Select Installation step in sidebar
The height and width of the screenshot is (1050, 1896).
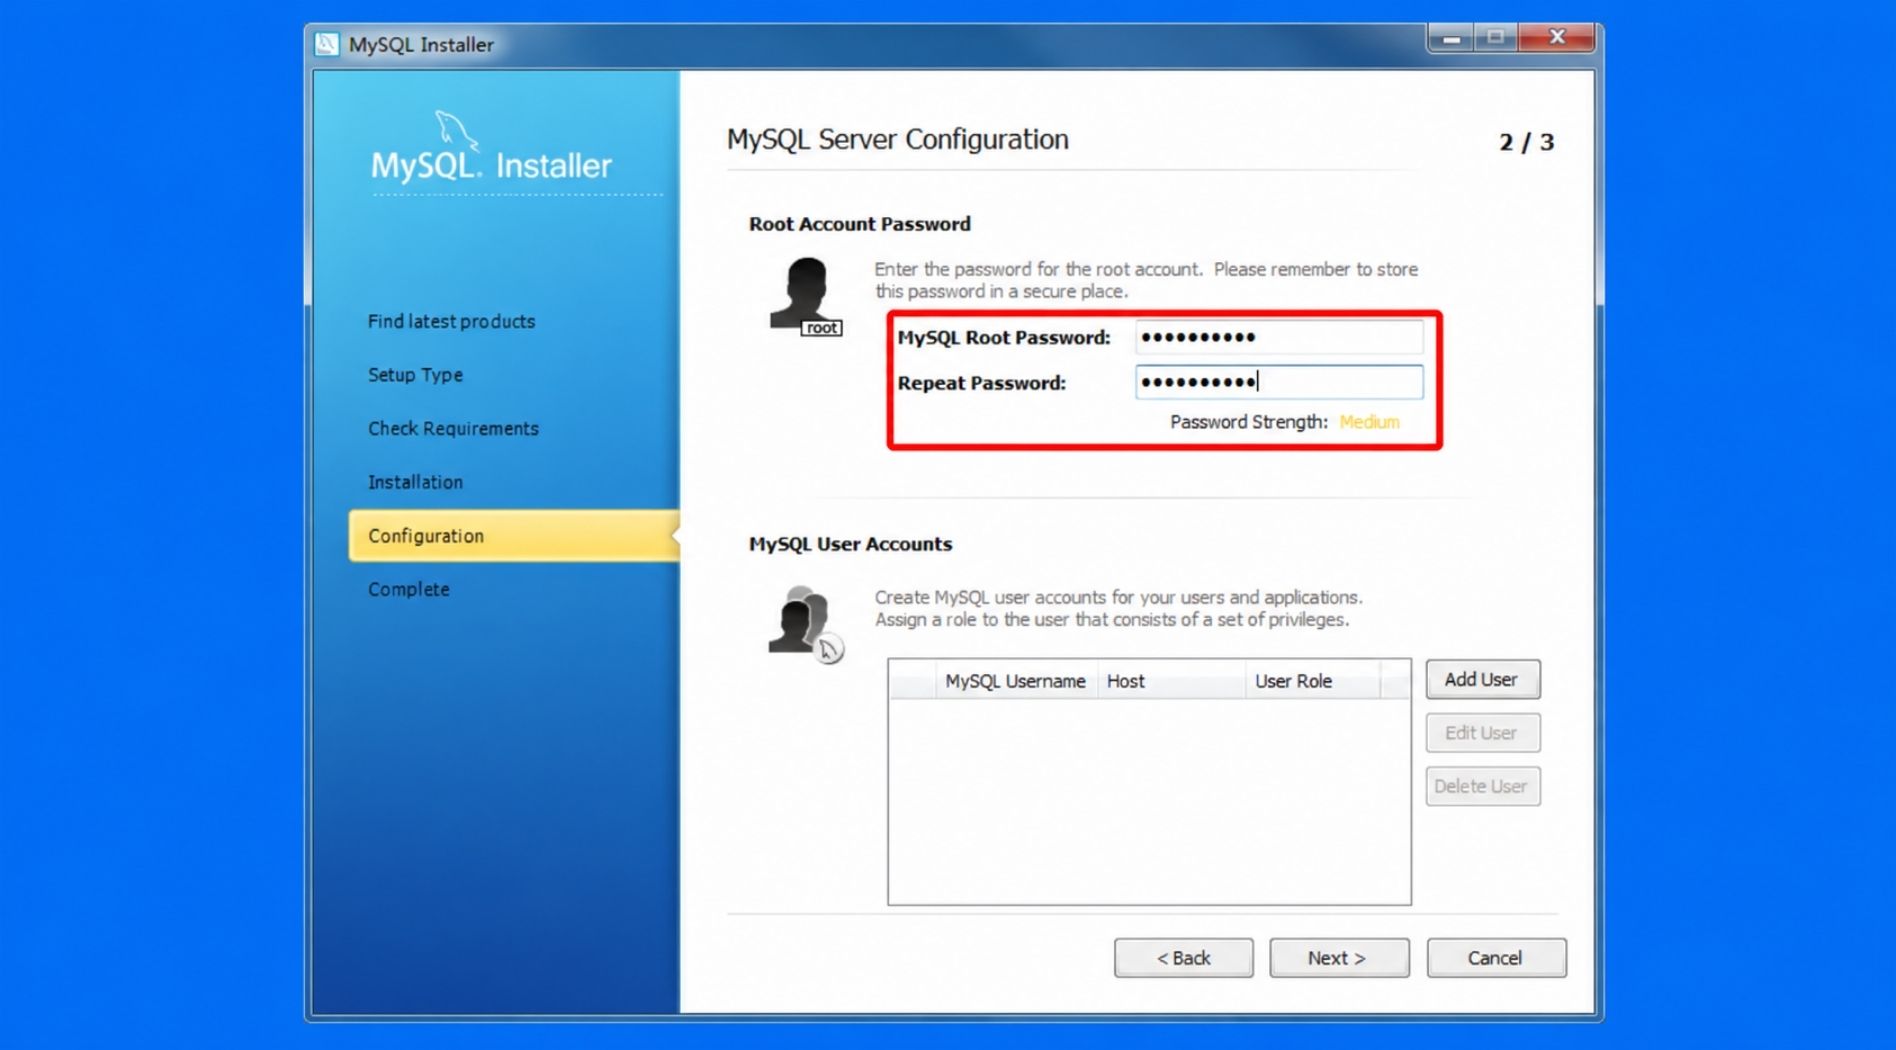415,482
